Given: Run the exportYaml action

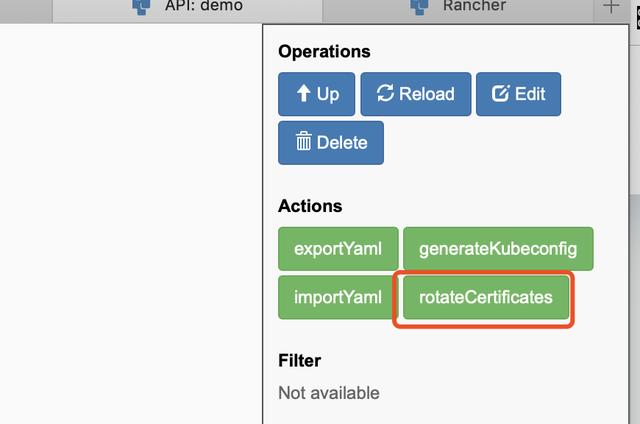Looking at the screenshot, I should [337, 248].
